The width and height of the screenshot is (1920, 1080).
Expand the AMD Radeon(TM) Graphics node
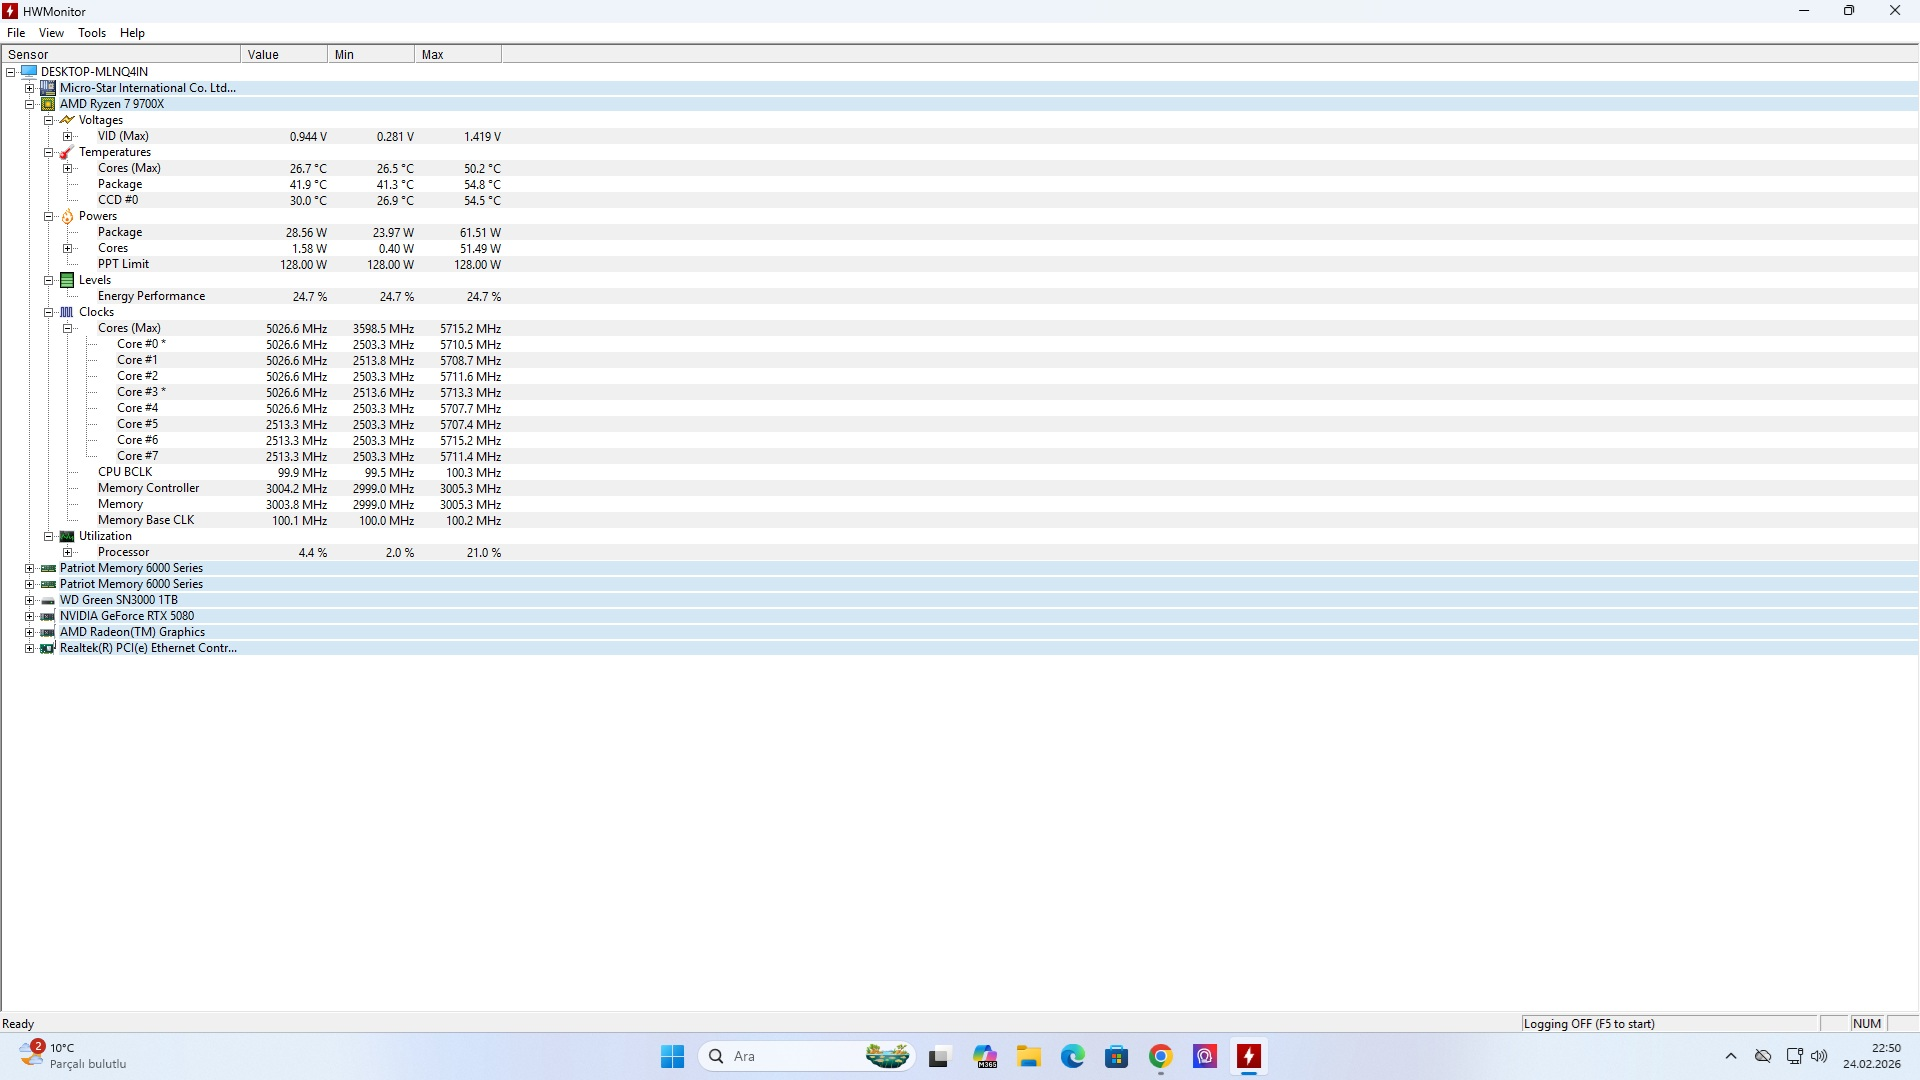pyautogui.click(x=30, y=632)
